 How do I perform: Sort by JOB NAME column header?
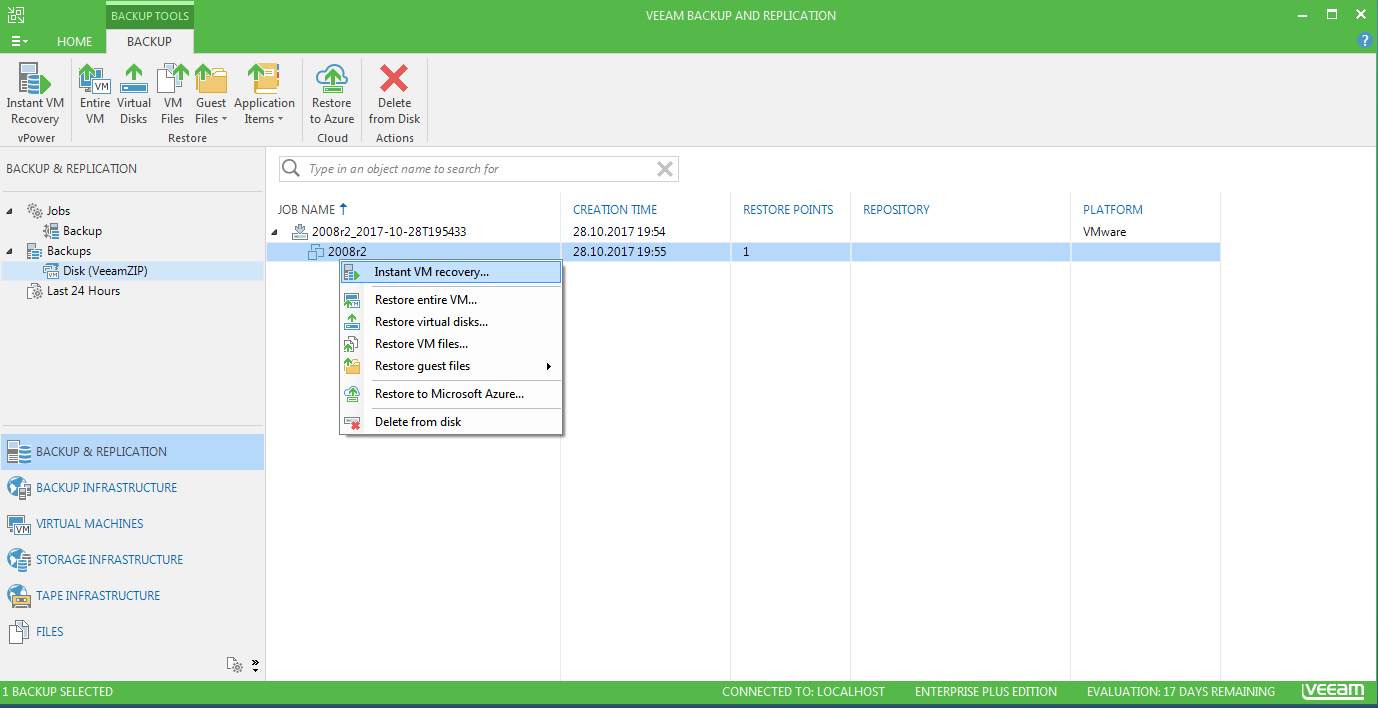coord(306,210)
